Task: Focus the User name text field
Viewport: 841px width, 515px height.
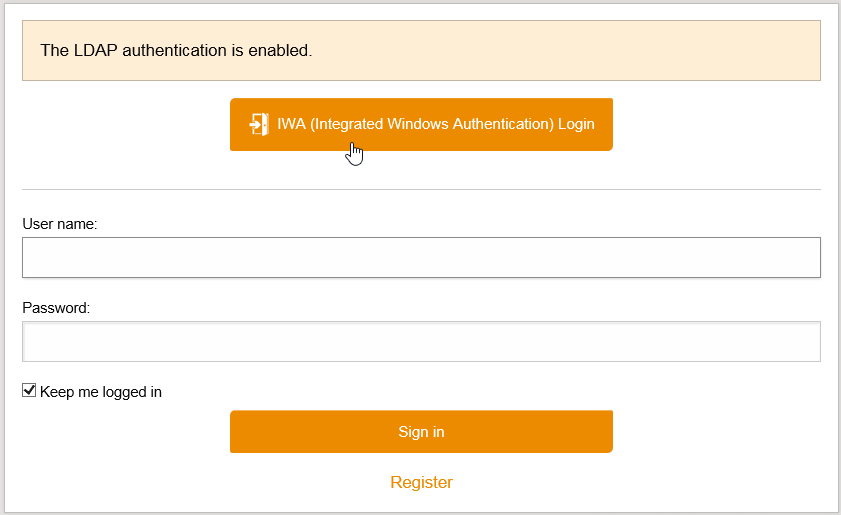Action: tap(421, 257)
